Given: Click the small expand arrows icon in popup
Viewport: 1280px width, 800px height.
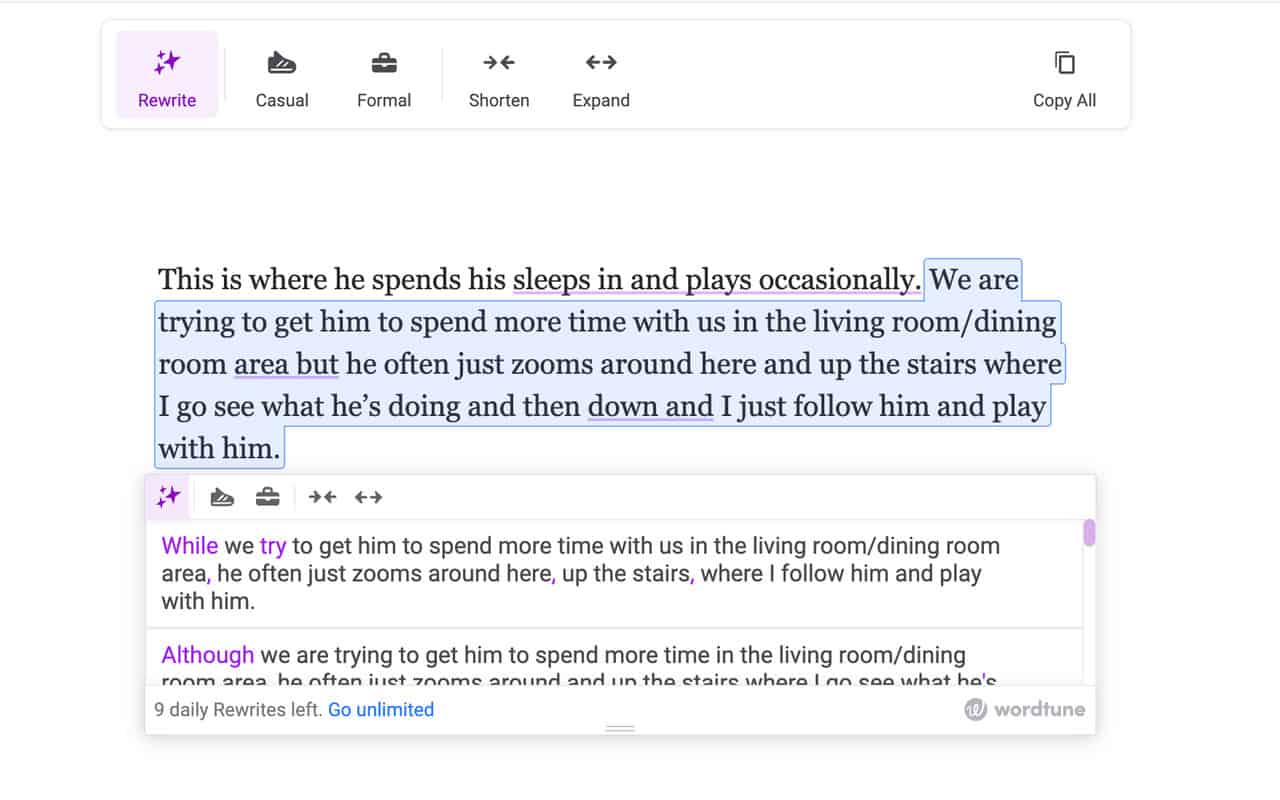Looking at the screenshot, I should 368,497.
